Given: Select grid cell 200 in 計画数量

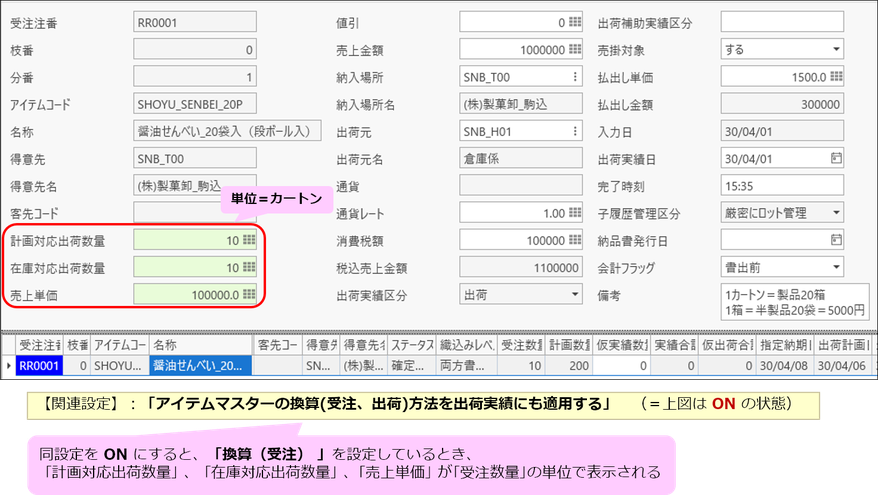Looking at the screenshot, I should (568, 366).
